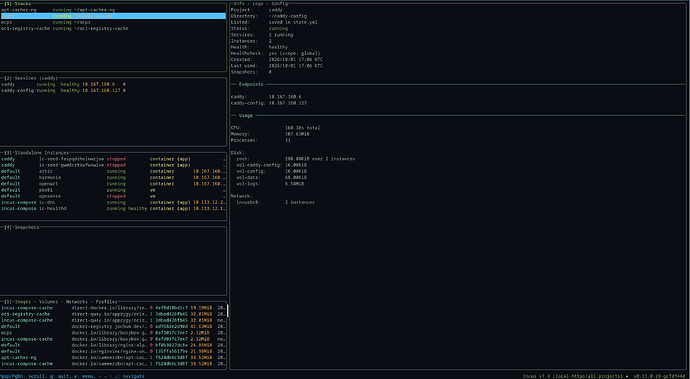The height and width of the screenshot is (379, 690).
Task: Click Memory value 107.61MiB
Action: tap(297, 134)
